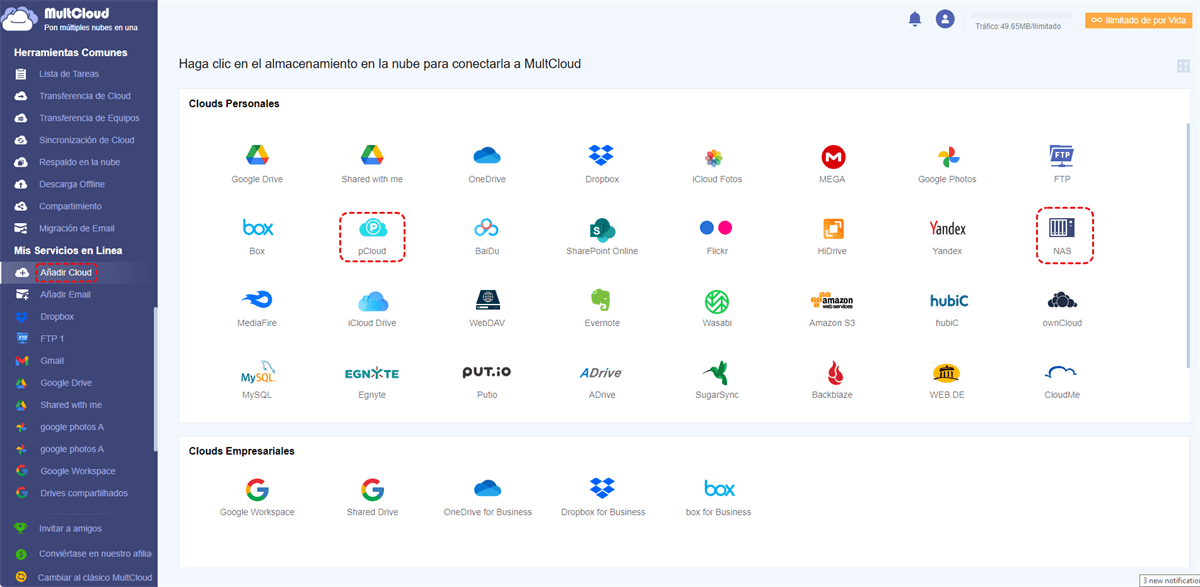Viewport: 1200px width, 587px height.
Task: Click the Ilimitado de por Vida button
Action: tap(1138, 19)
